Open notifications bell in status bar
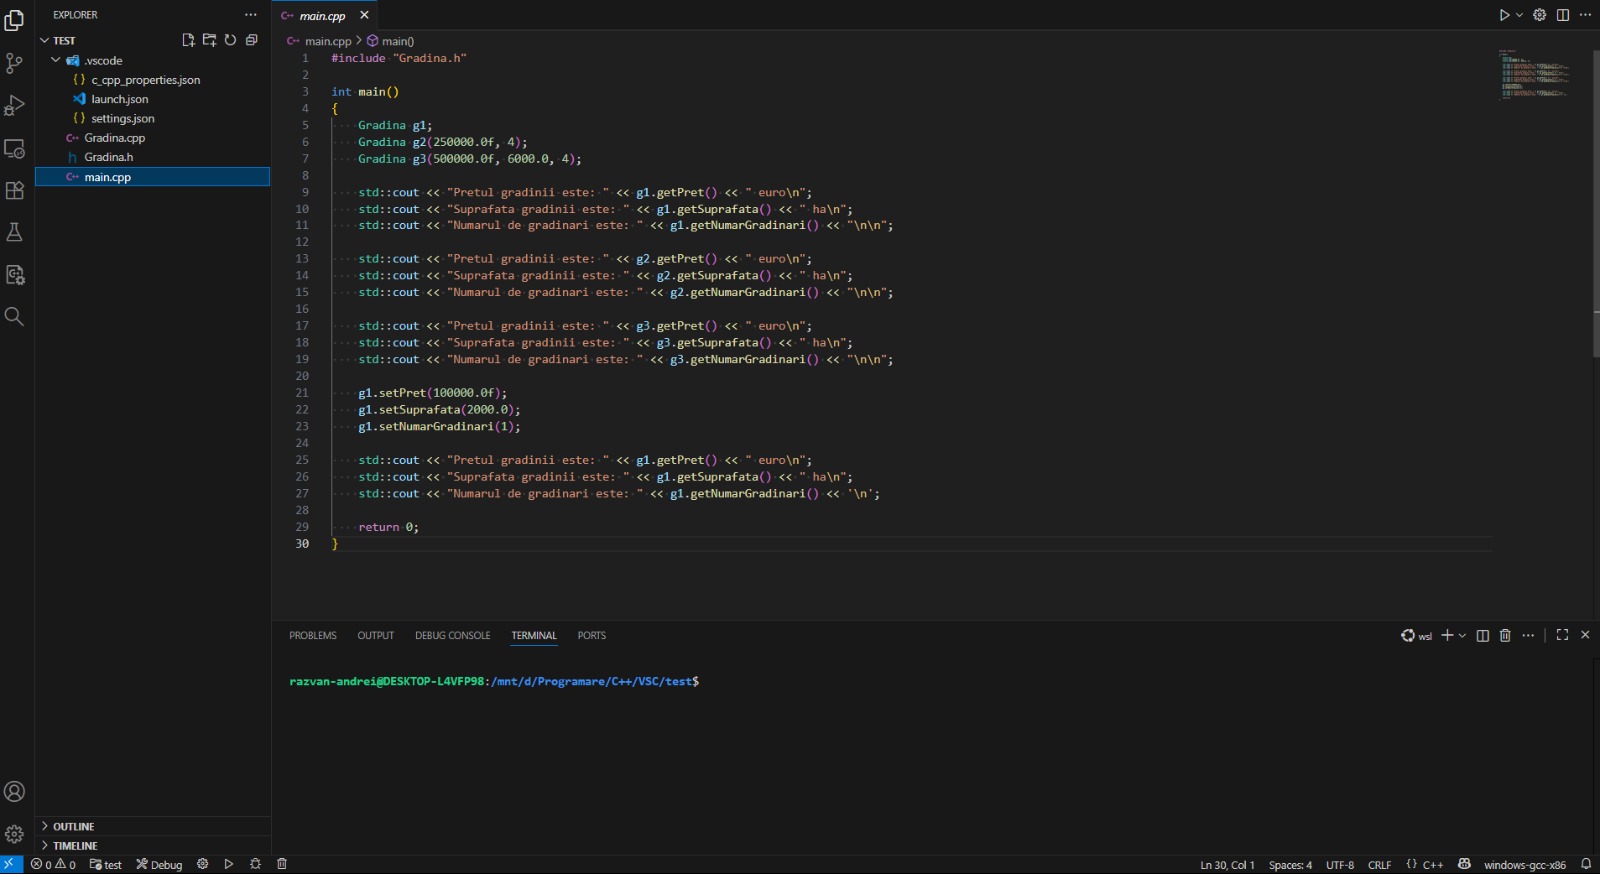Image resolution: width=1600 pixels, height=874 pixels. tap(1586, 864)
